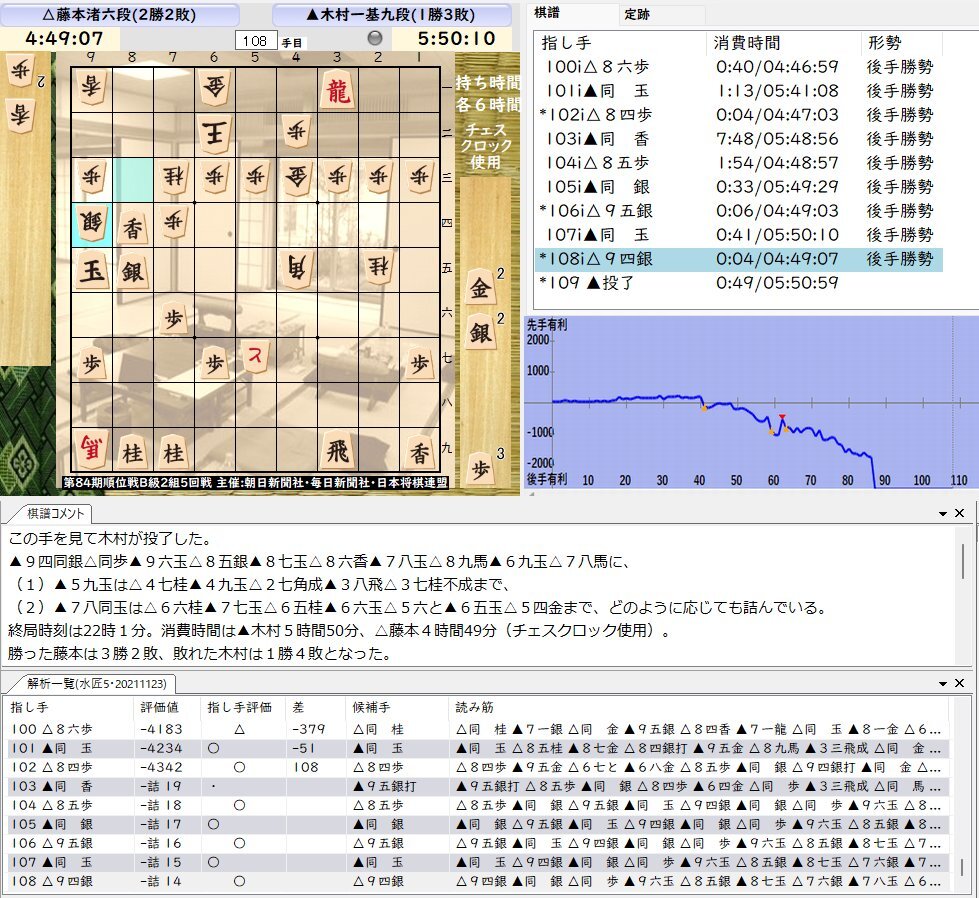Click sente player name 木村一基九段 header

(x=391, y=15)
